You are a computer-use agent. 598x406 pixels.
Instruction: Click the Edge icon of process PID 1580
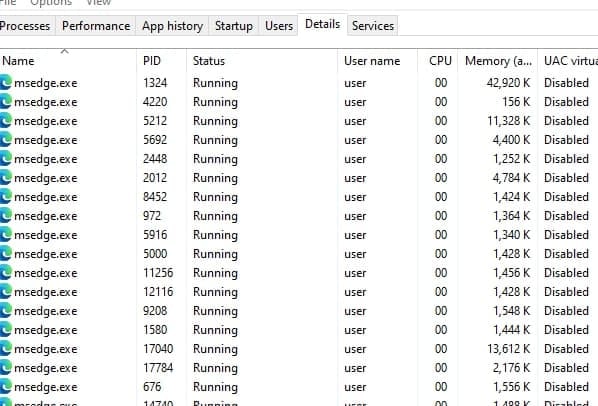pos(6,330)
